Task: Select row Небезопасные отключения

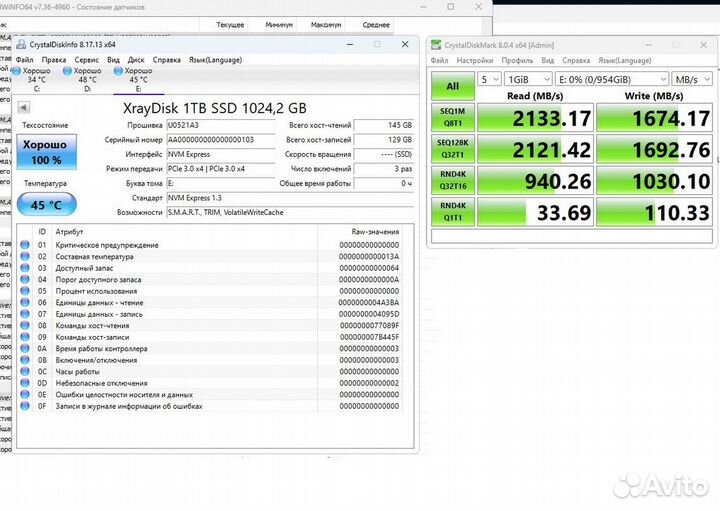Action: click(210, 383)
